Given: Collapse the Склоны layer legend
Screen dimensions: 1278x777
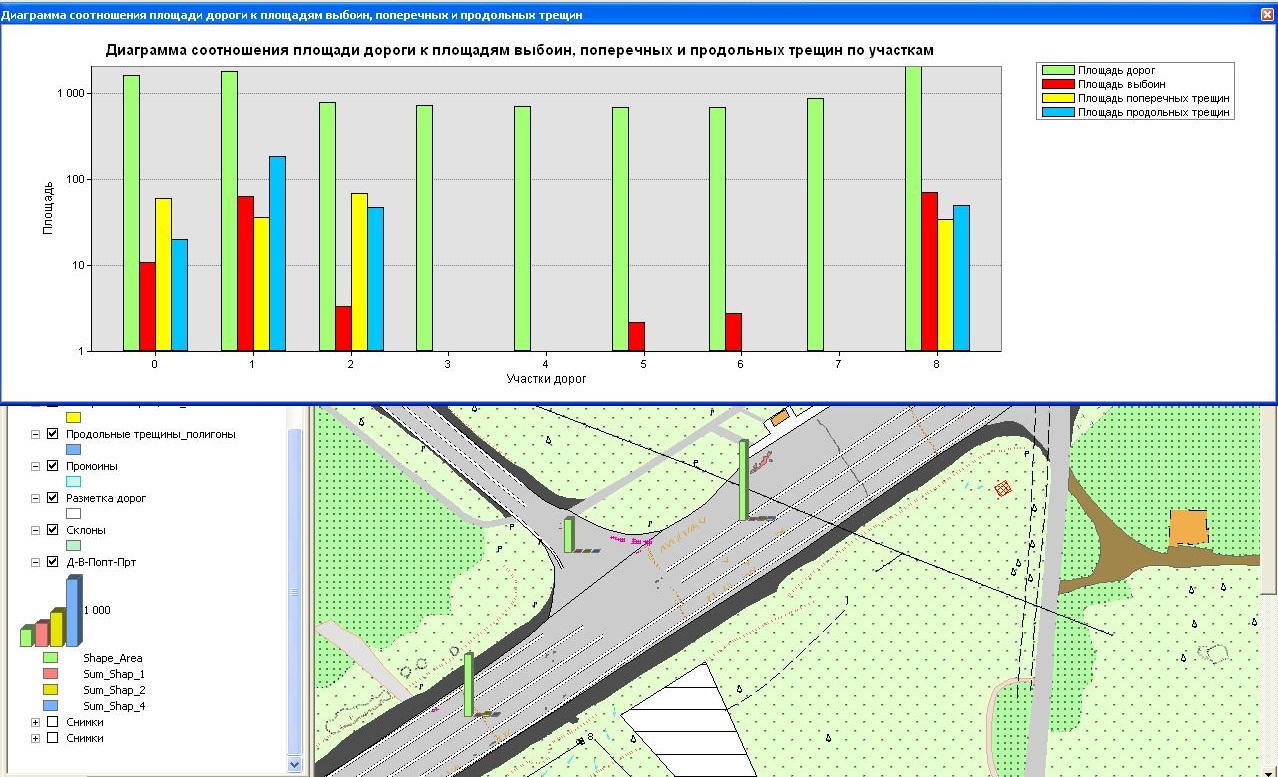Looking at the screenshot, I should click(36, 530).
